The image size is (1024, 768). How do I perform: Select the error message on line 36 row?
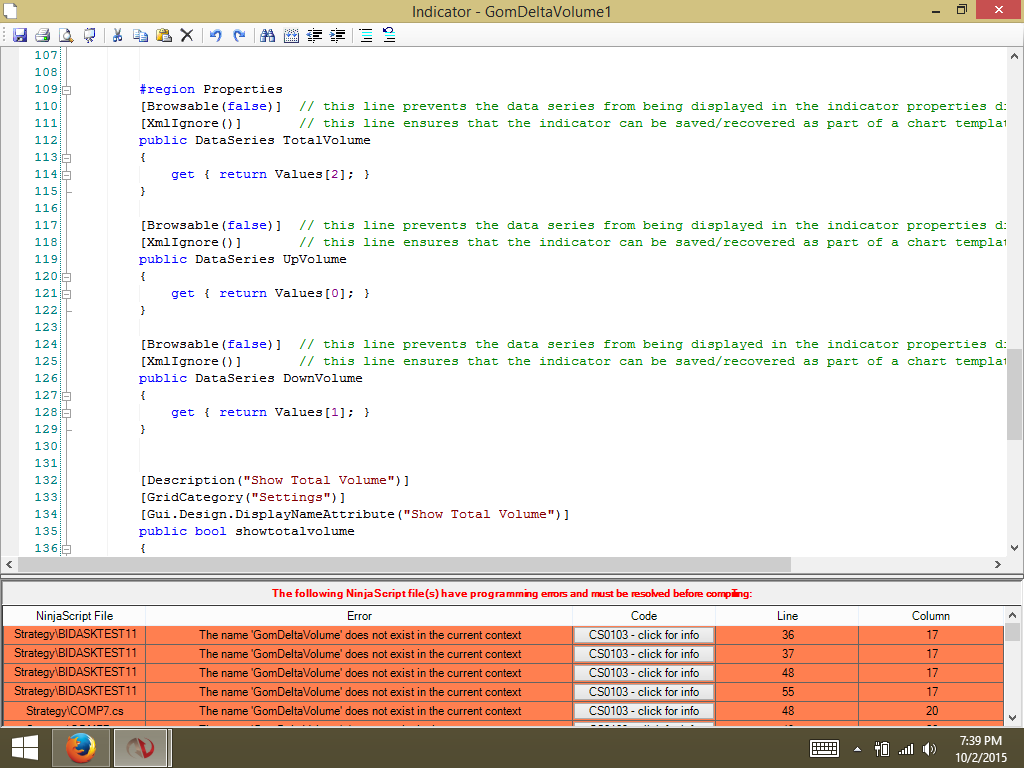tap(359, 635)
